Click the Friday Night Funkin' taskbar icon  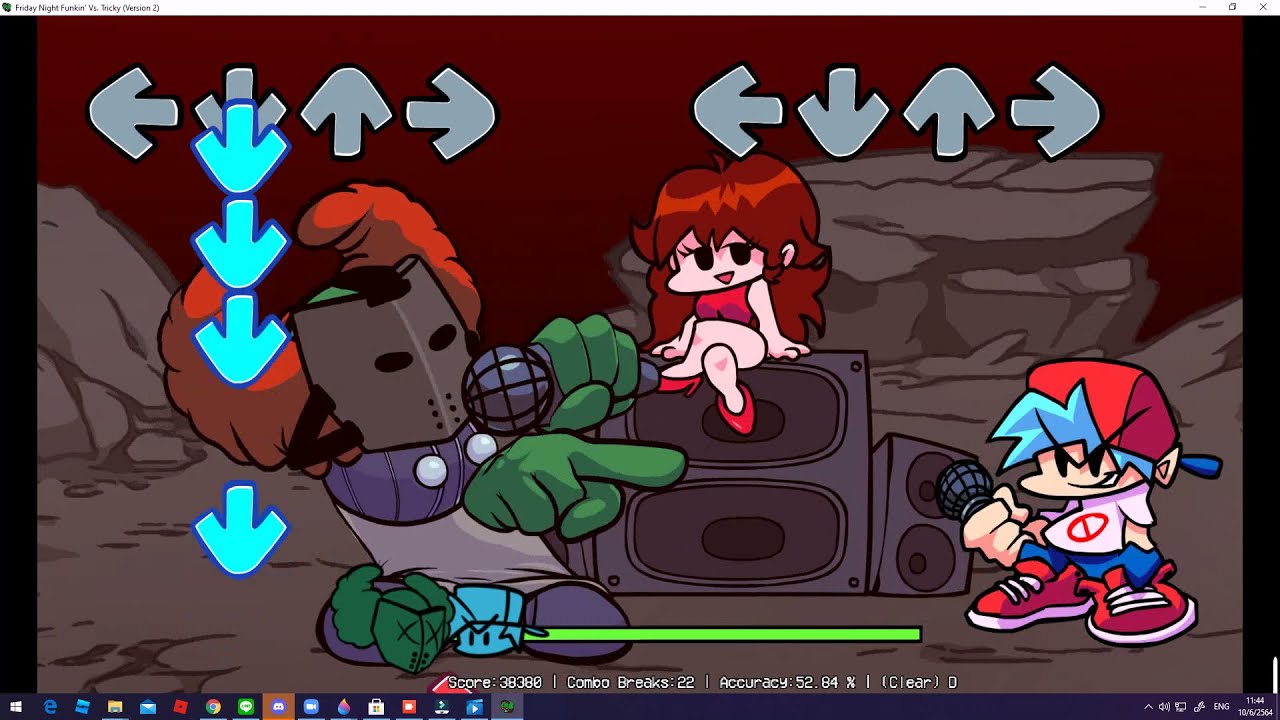507,707
